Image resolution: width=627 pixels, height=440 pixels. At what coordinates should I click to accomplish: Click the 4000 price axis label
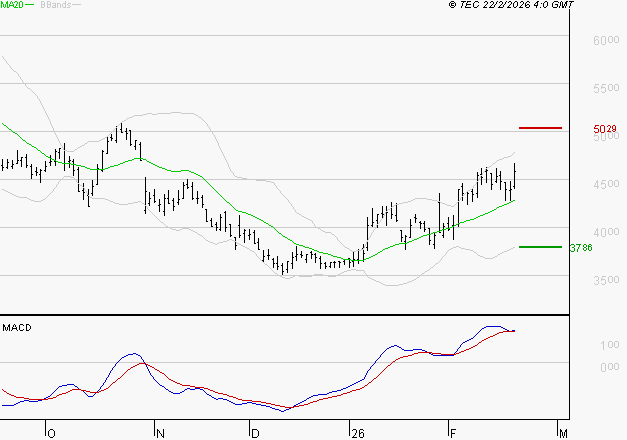[x=606, y=232]
